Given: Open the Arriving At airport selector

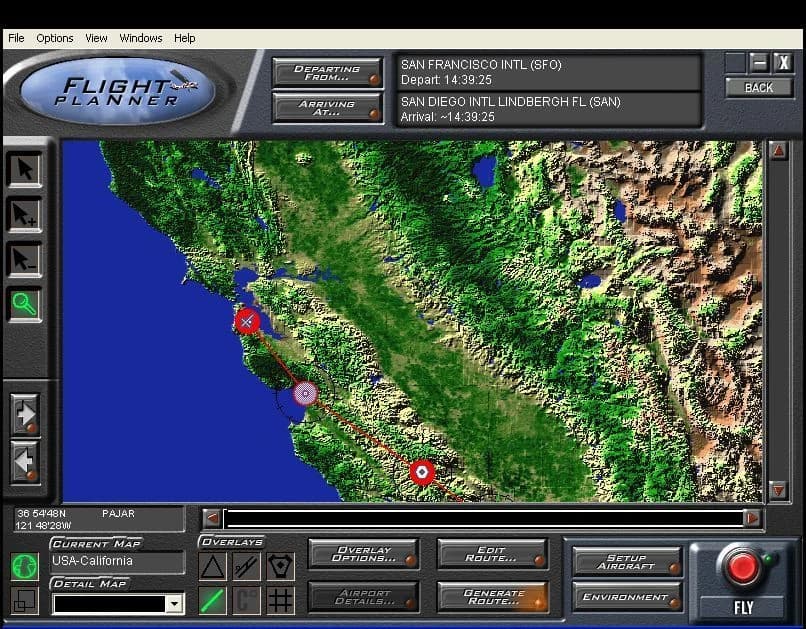Looking at the screenshot, I should [327, 107].
